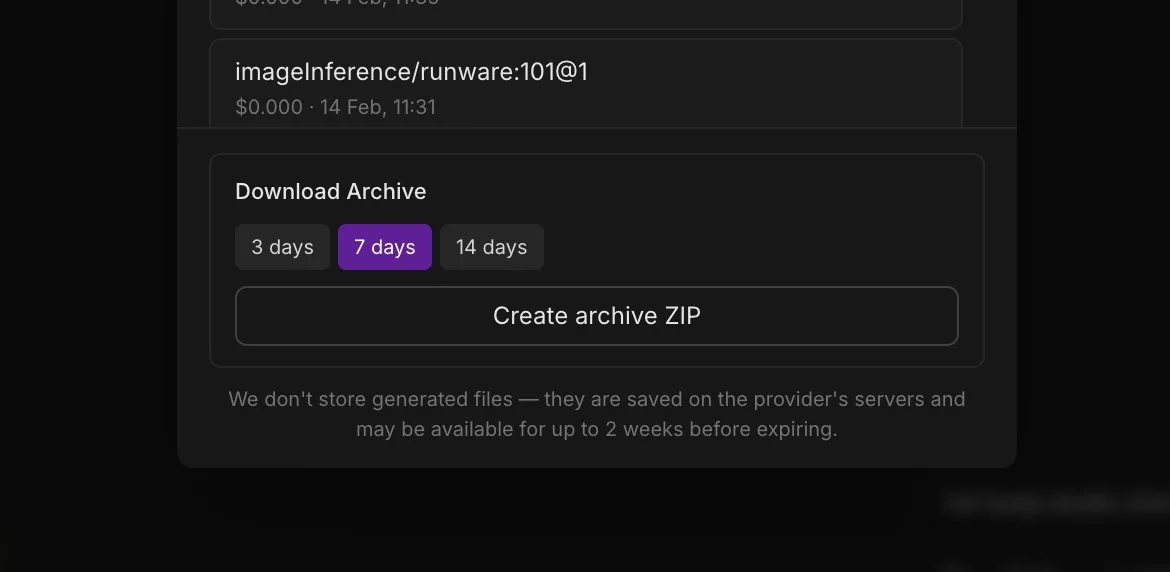Open the partially hidden history entry at top
This screenshot has height=572, width=1170.
point(585,12)
